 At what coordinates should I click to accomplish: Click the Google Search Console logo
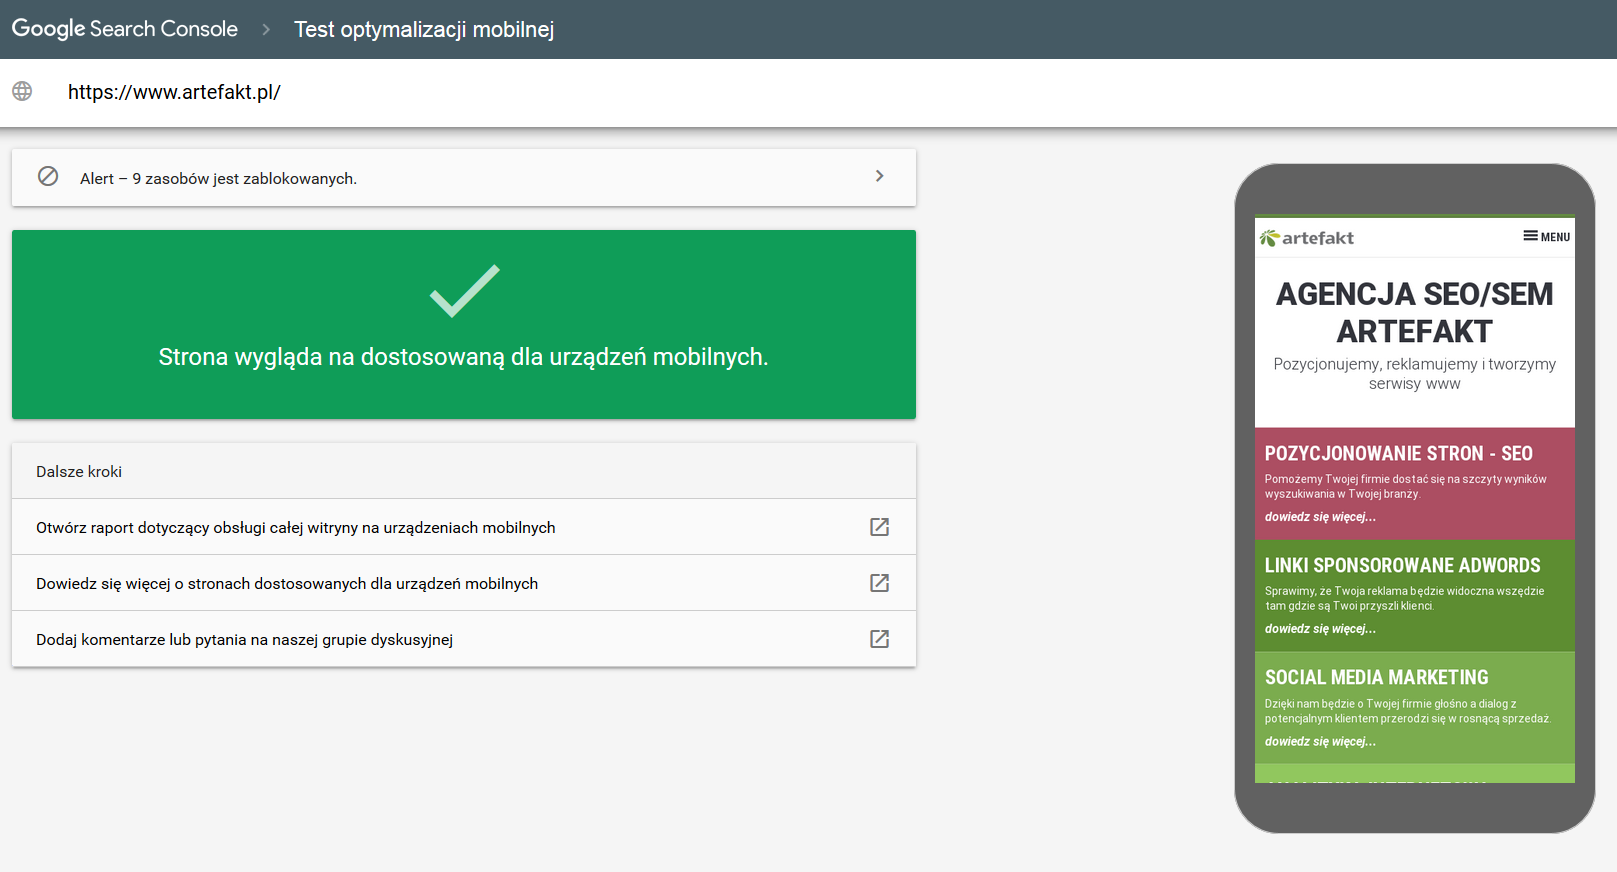coord(125,29)
